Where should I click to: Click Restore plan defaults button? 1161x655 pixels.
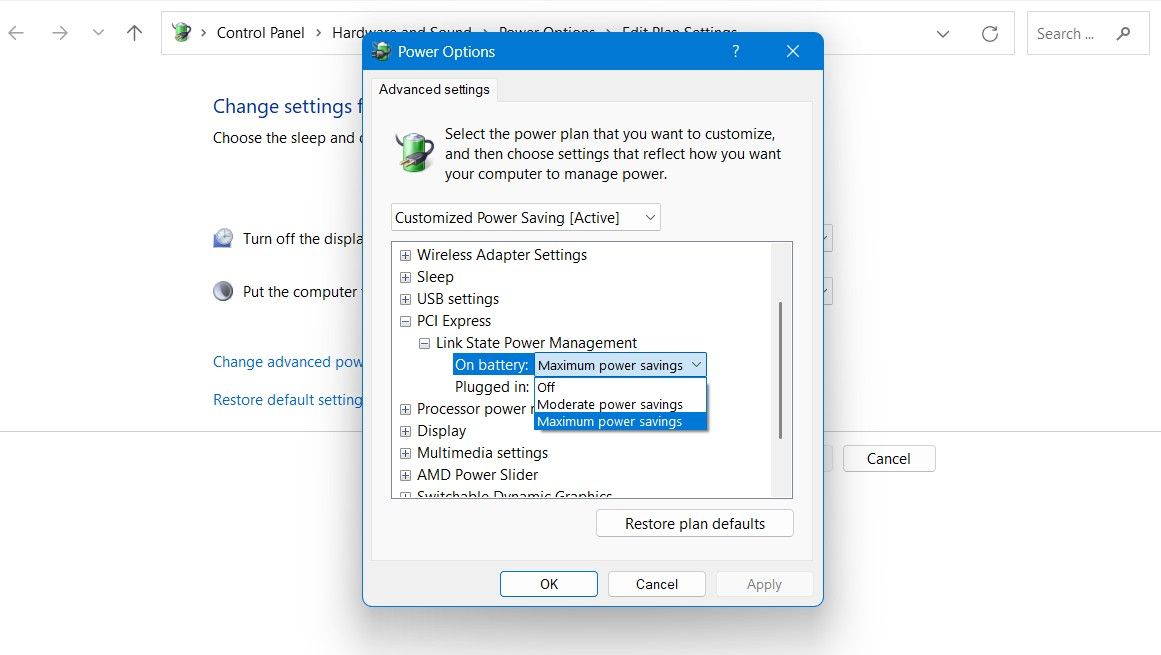(695, 524)
